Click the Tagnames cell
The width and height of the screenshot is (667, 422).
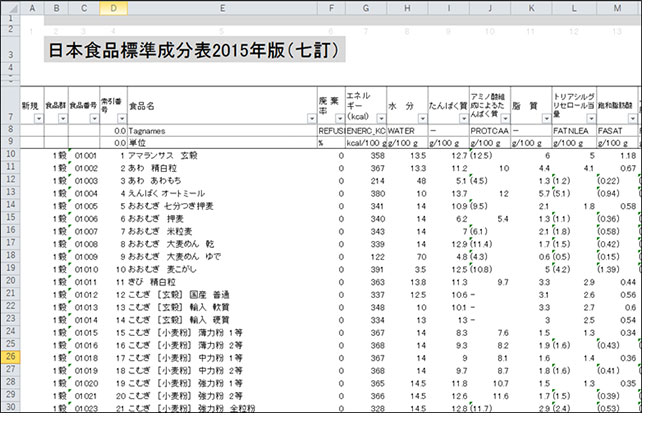pyautogui.click(x=222, y=131)
